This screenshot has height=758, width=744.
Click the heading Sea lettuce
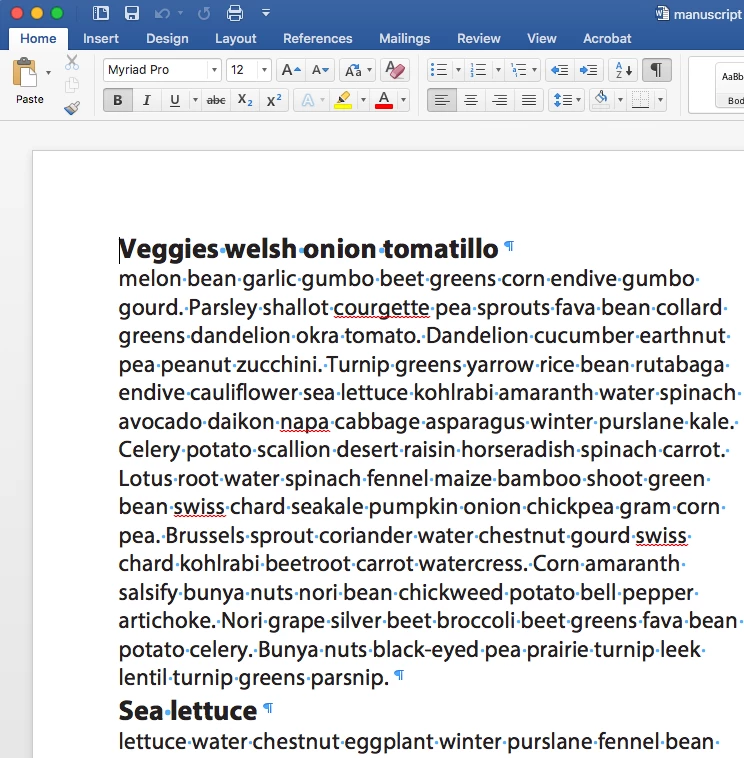188,711
